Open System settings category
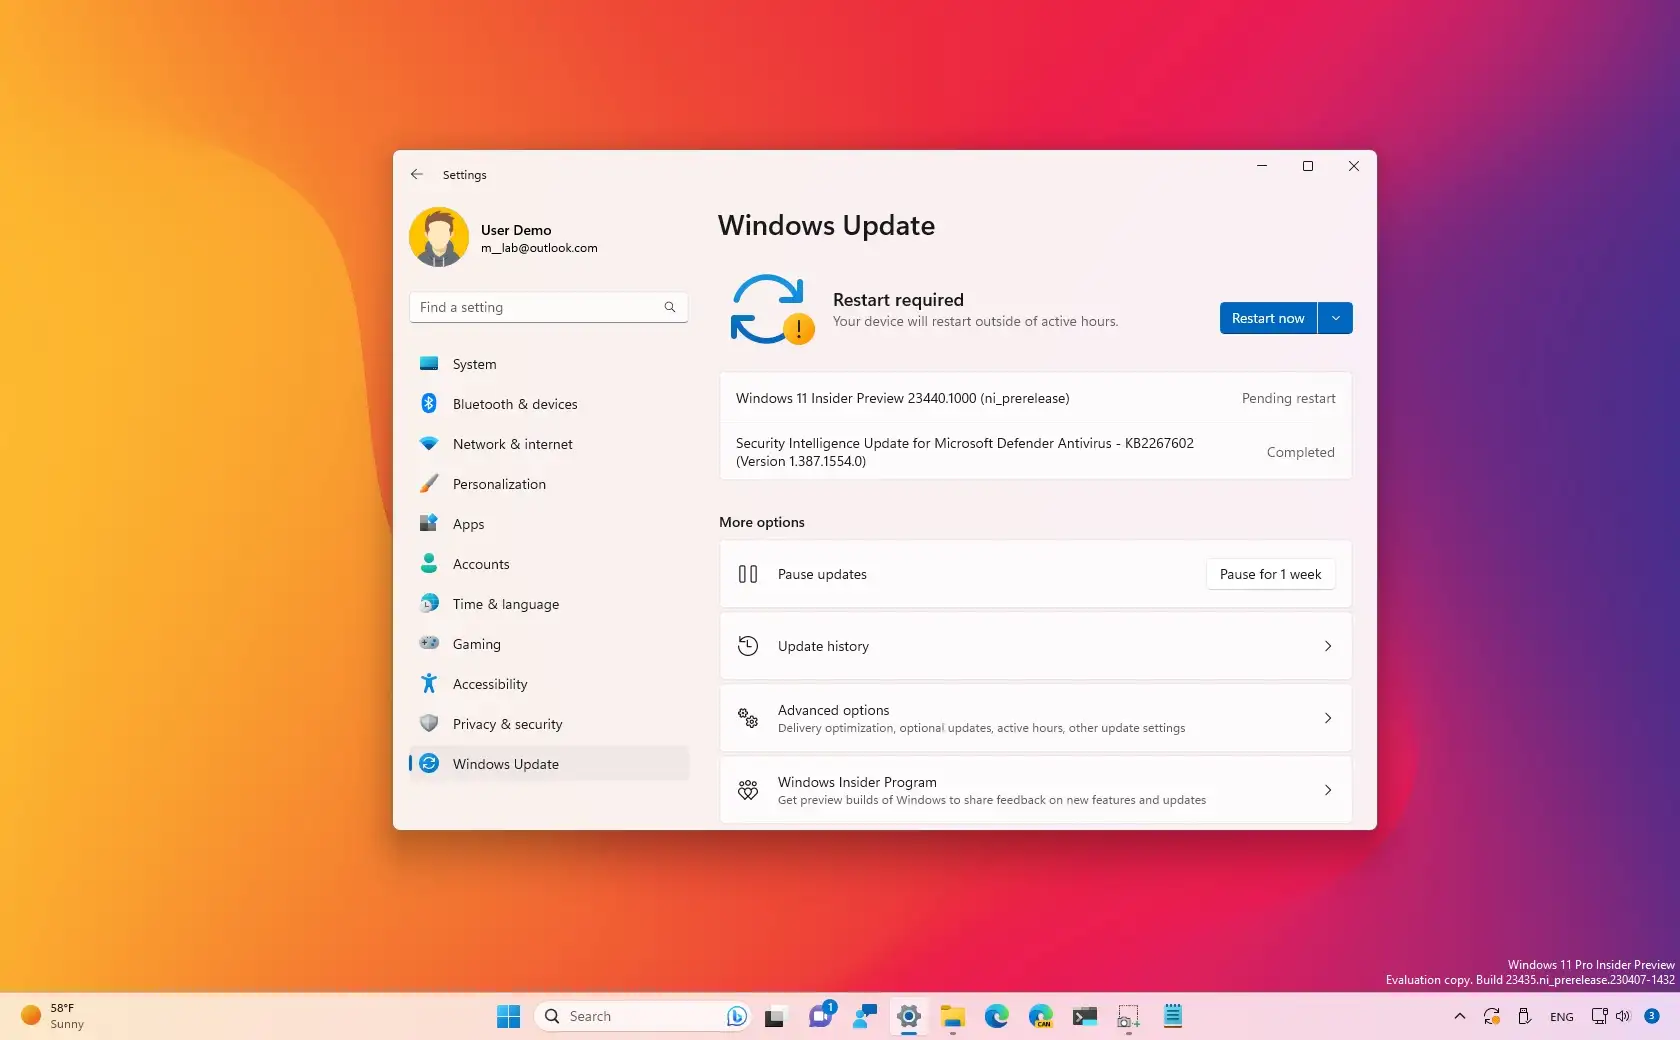This screenshot has height=1040, width=1680. [x=549, y=364]
